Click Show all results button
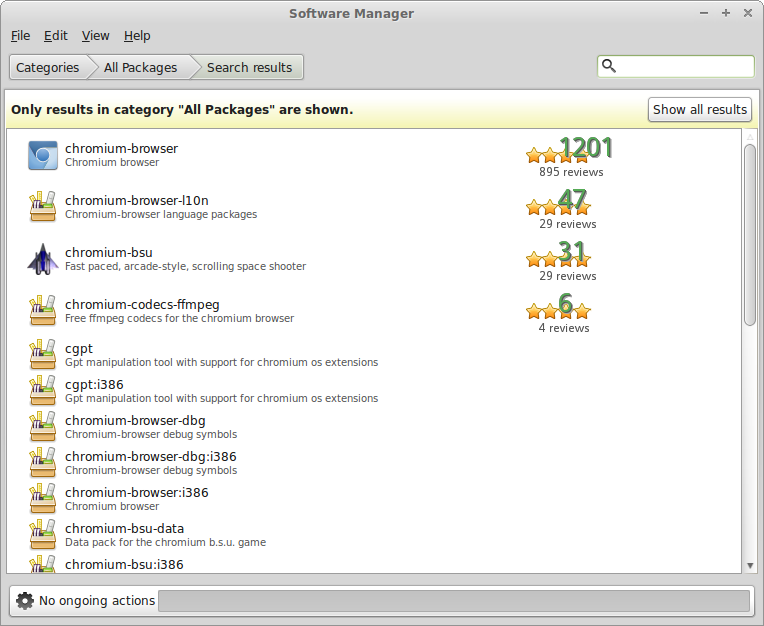Viewport: 764px width, 626px height. (x=700, y=110)
